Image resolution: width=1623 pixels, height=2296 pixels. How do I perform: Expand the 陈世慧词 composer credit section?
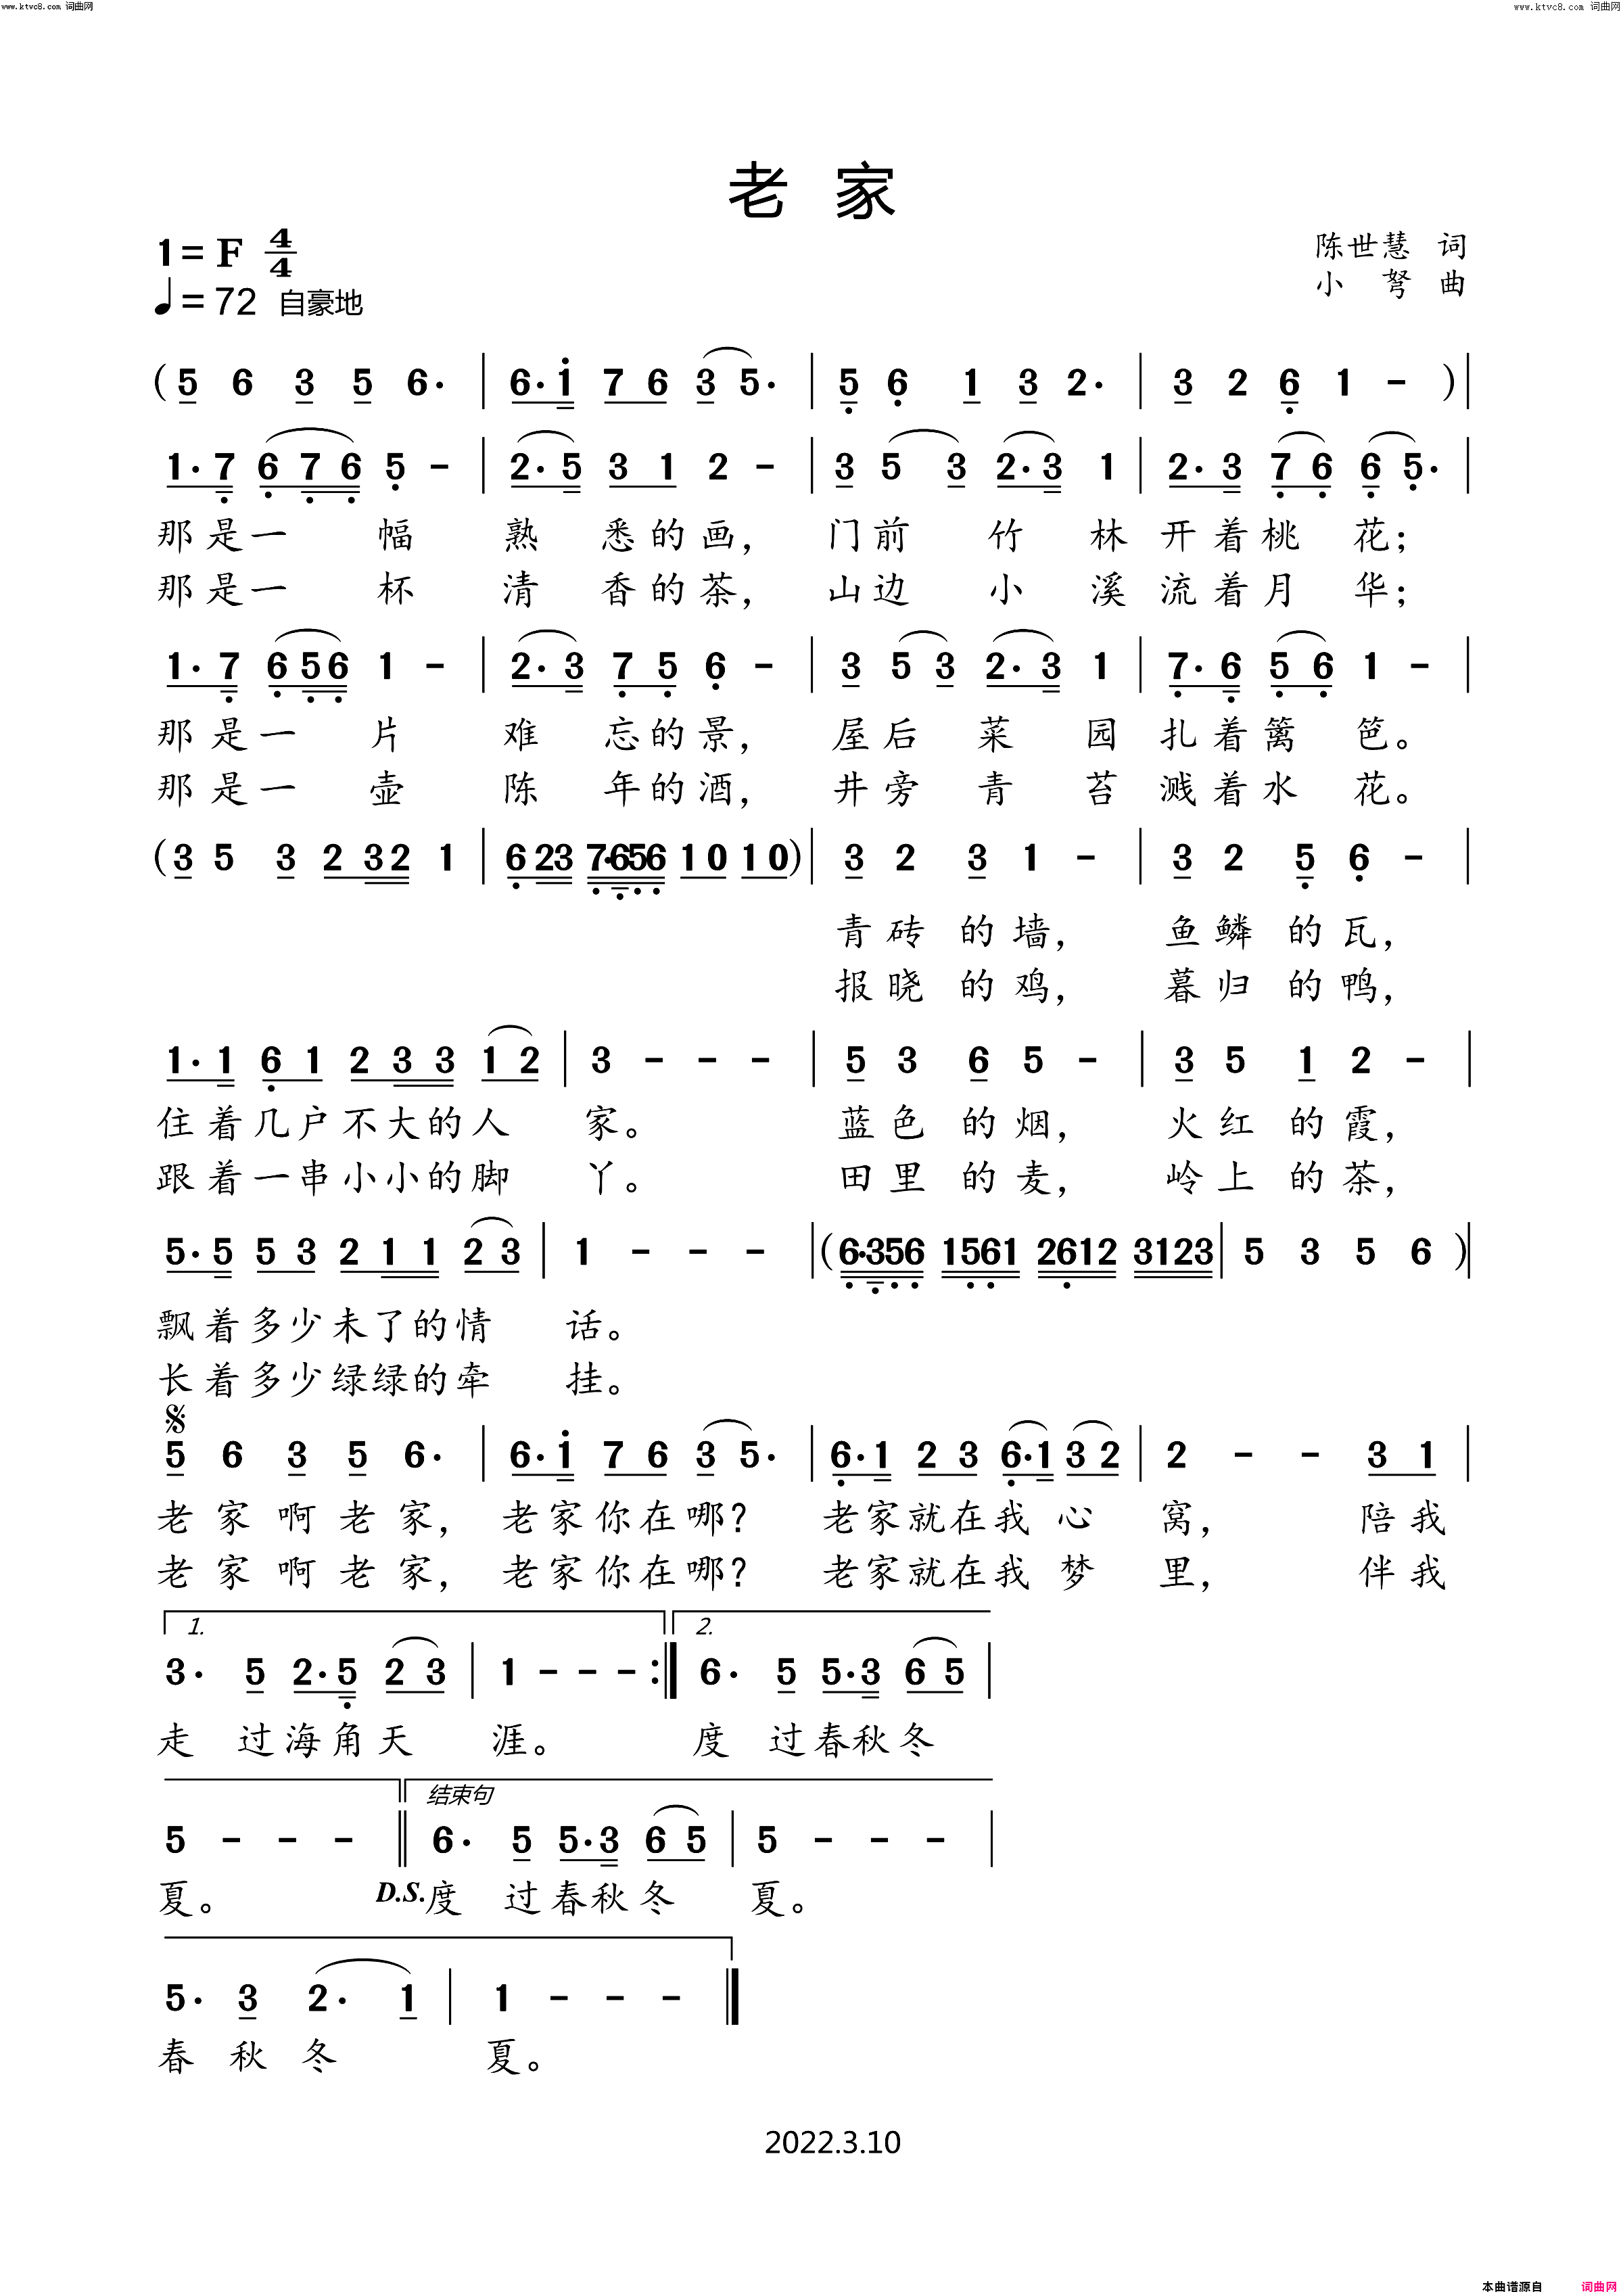tap(1405, 211)
